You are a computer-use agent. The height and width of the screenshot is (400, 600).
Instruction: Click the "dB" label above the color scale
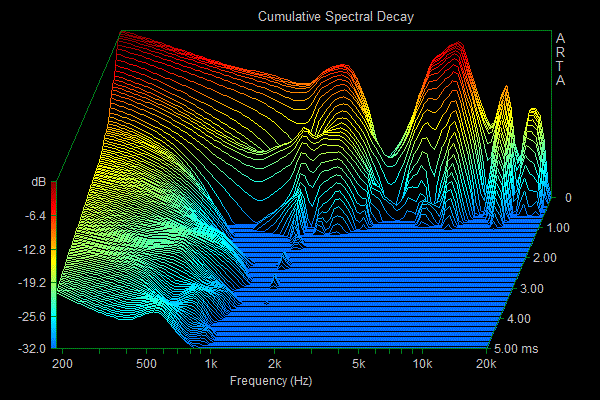[39, 182]
